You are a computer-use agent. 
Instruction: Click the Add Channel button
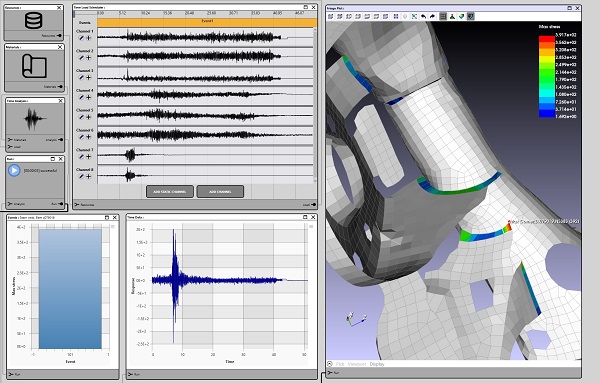coord(220,192)
